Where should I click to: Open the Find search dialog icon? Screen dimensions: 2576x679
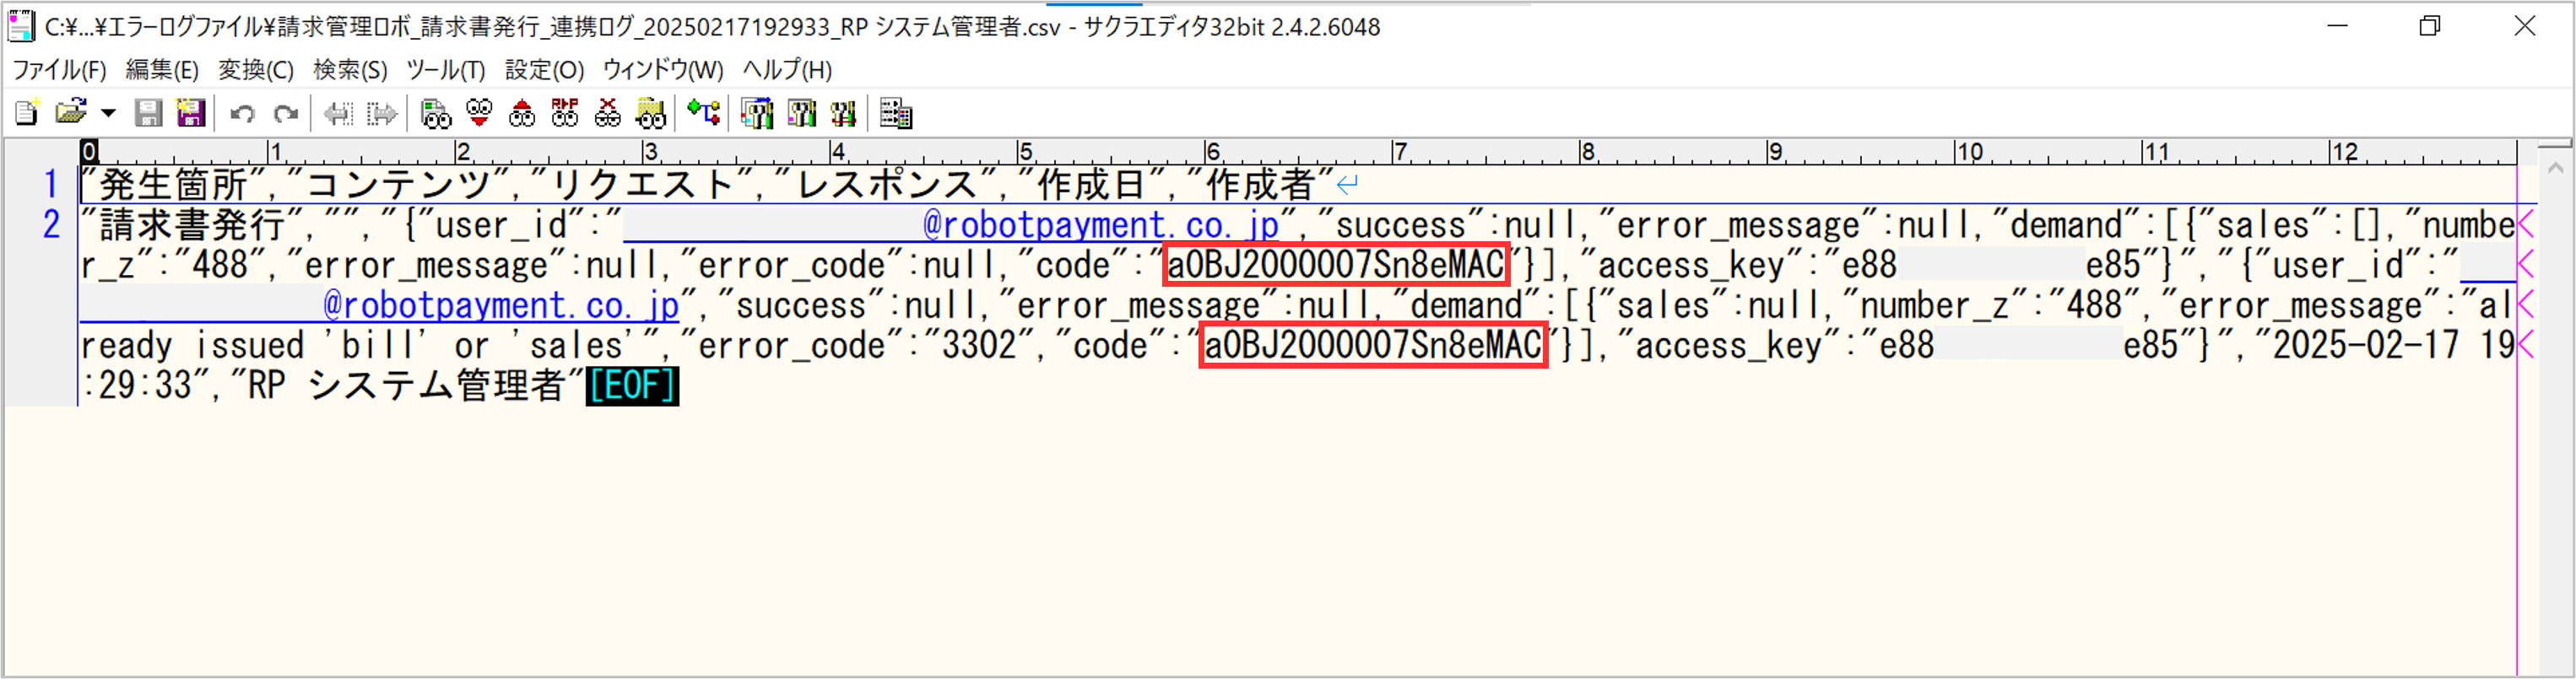tap(435, 113)
